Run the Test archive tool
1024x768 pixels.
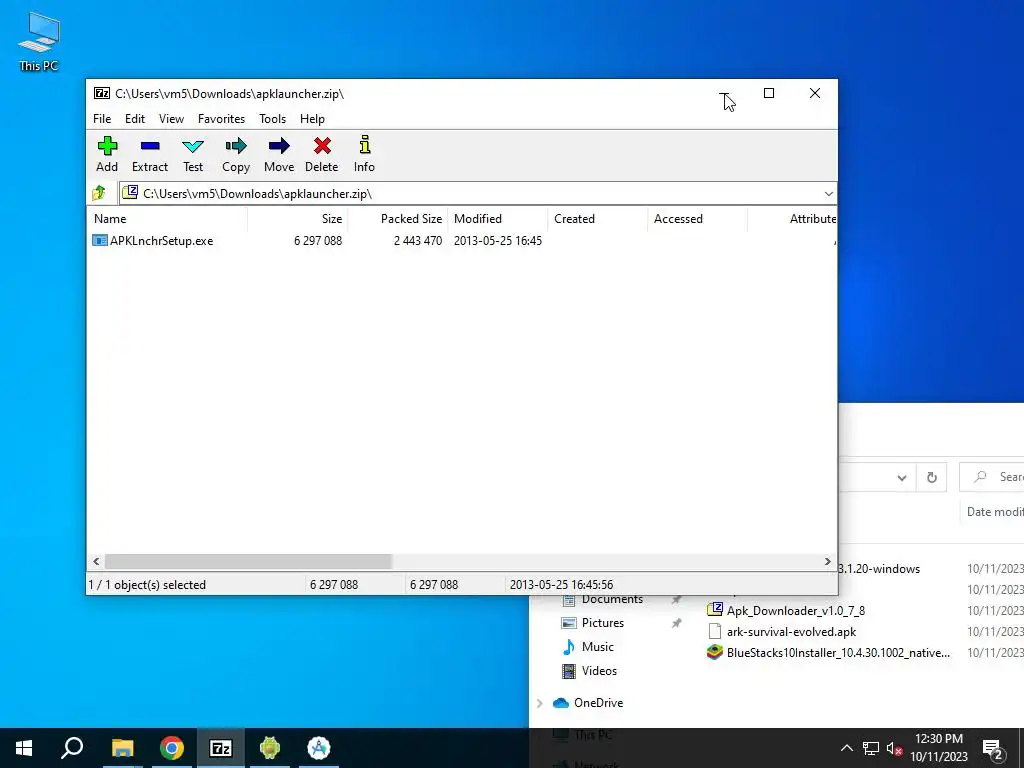[193, 154]
